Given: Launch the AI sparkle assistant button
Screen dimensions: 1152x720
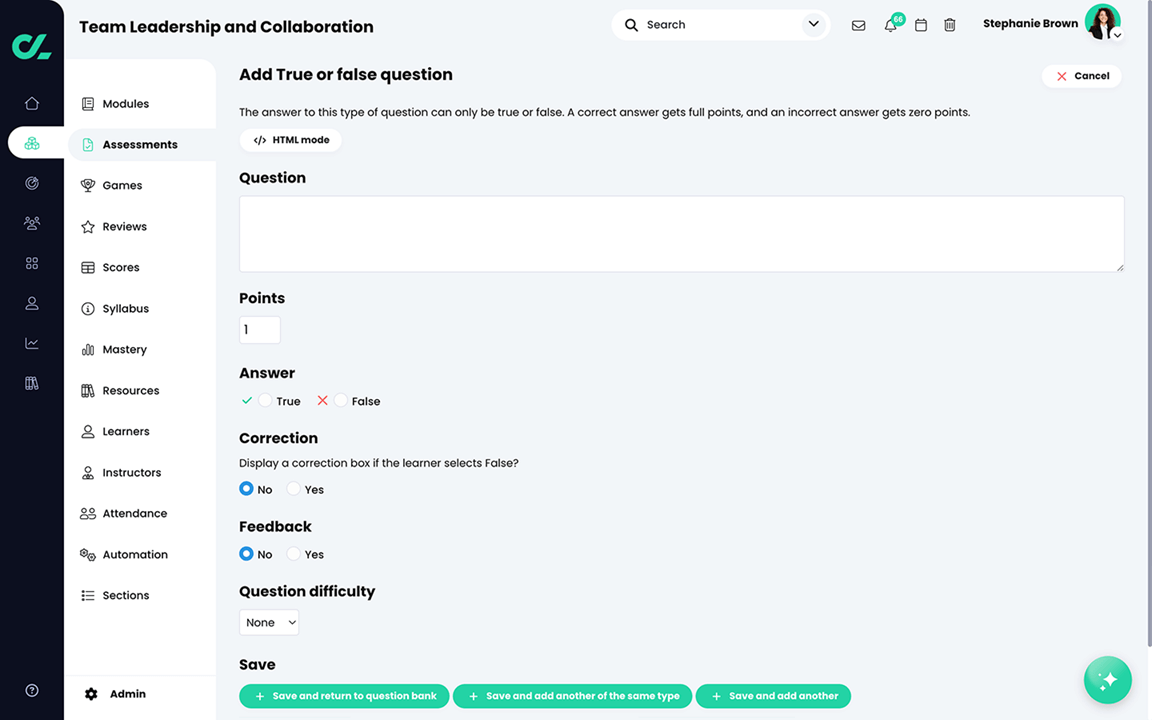Looking at the screenshot, I should tap(1107, 680).
